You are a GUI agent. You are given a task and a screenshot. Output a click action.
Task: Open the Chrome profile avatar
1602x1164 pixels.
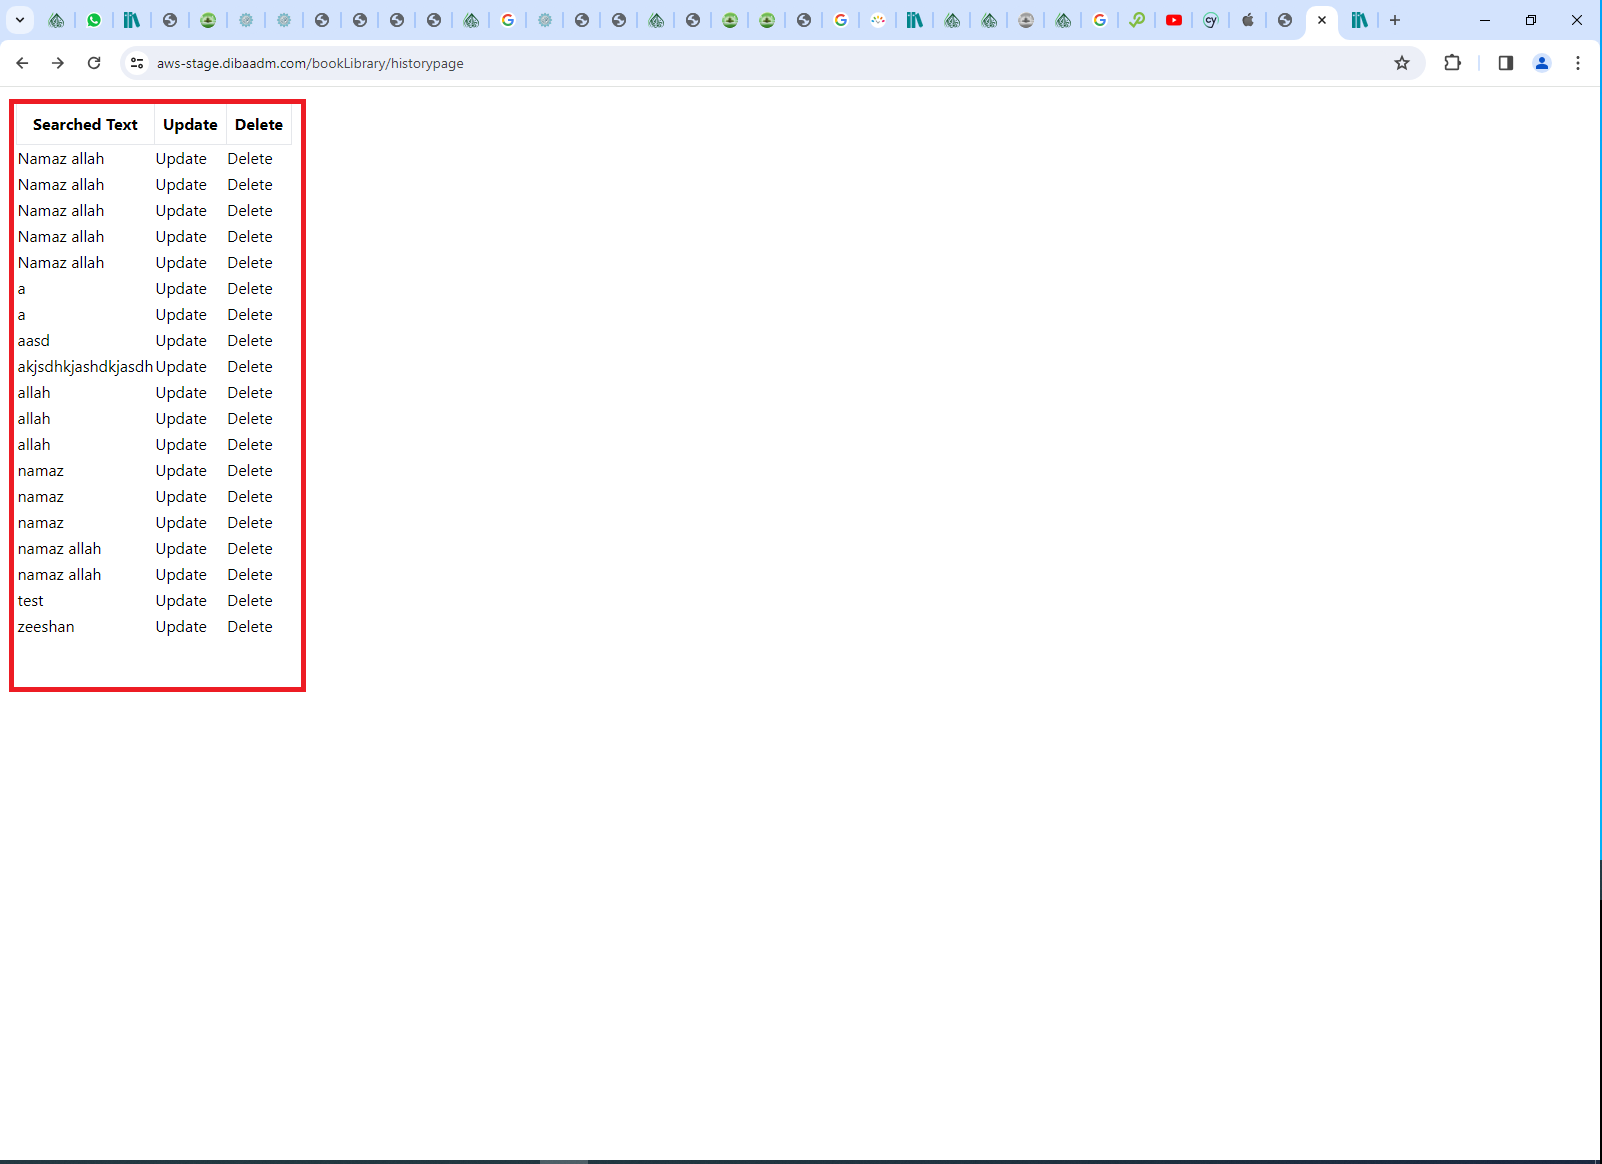click(x=1541, y=63)
